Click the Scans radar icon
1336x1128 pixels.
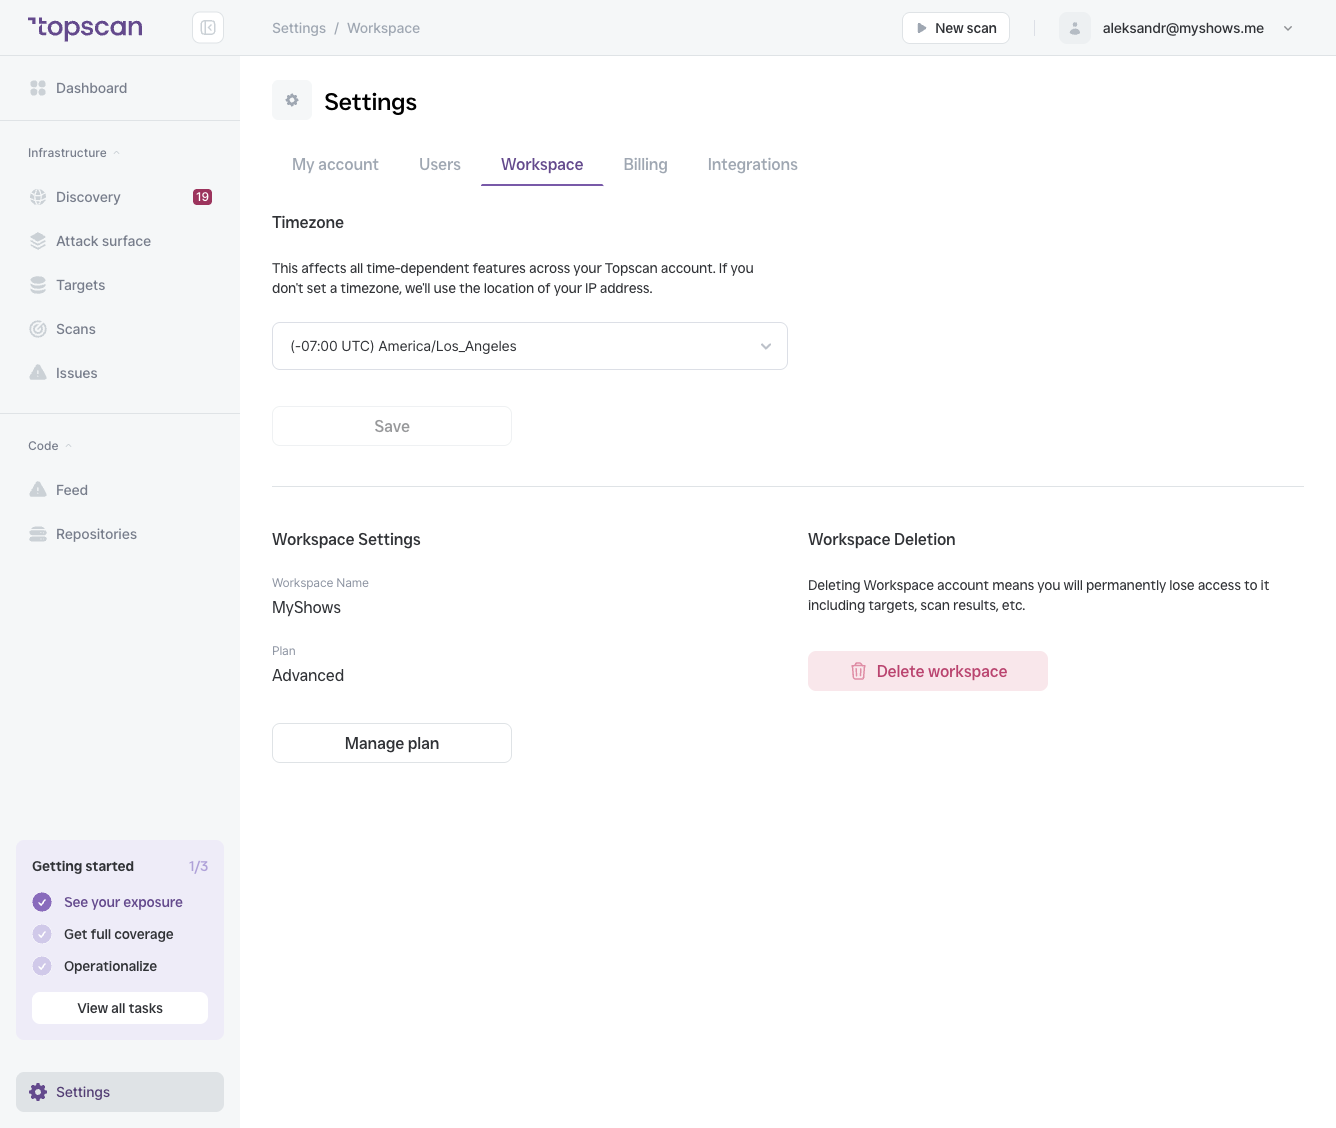pyautogui.click(x=38, y=329)
